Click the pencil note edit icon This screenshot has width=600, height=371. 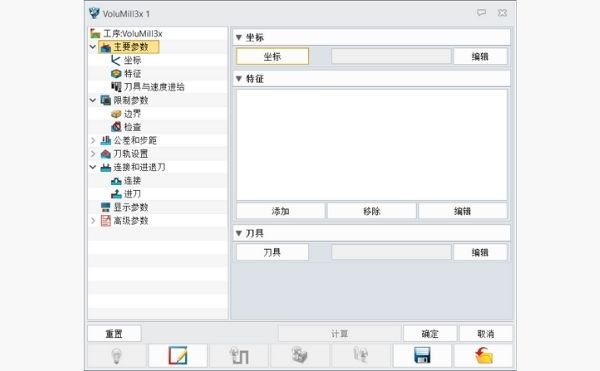178,355
